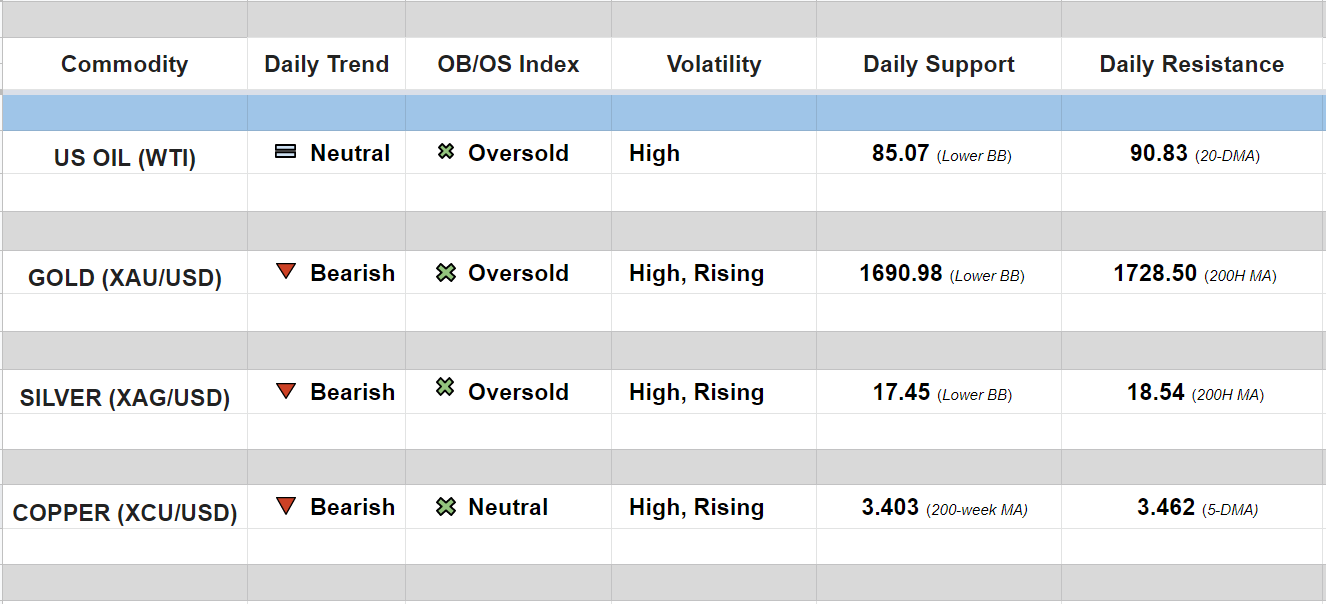This screenshot has height=604, width=1326.
Task: Click the neutral trend icon for US Oil
Action: 285,152
